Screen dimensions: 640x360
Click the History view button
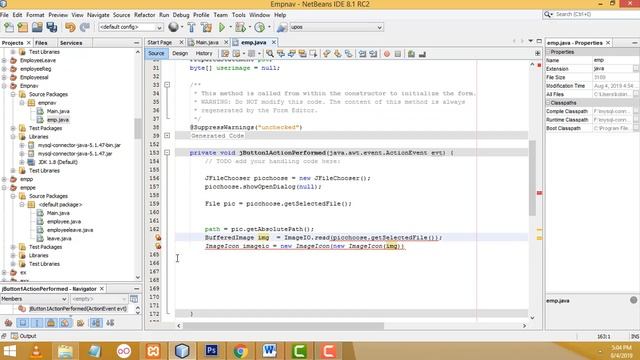pyautogui.click(x=204, y=53)
